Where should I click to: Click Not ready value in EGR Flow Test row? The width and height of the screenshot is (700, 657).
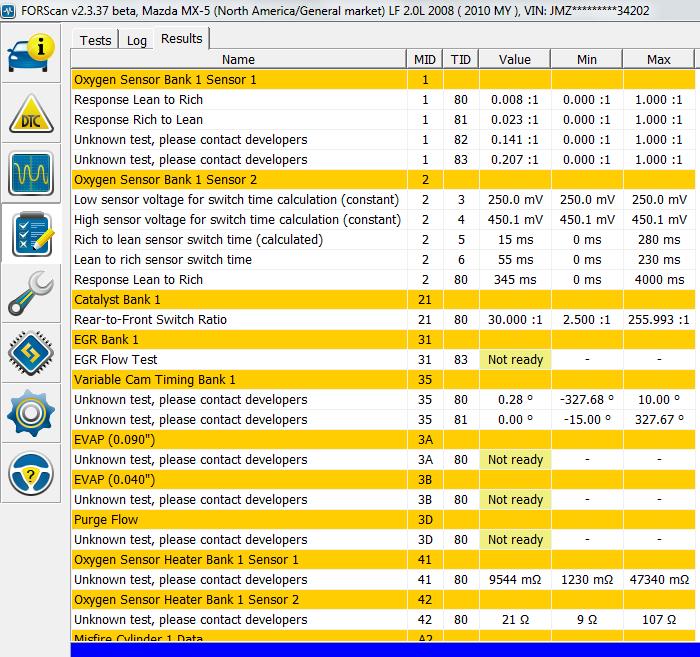(x=515, y=360)
